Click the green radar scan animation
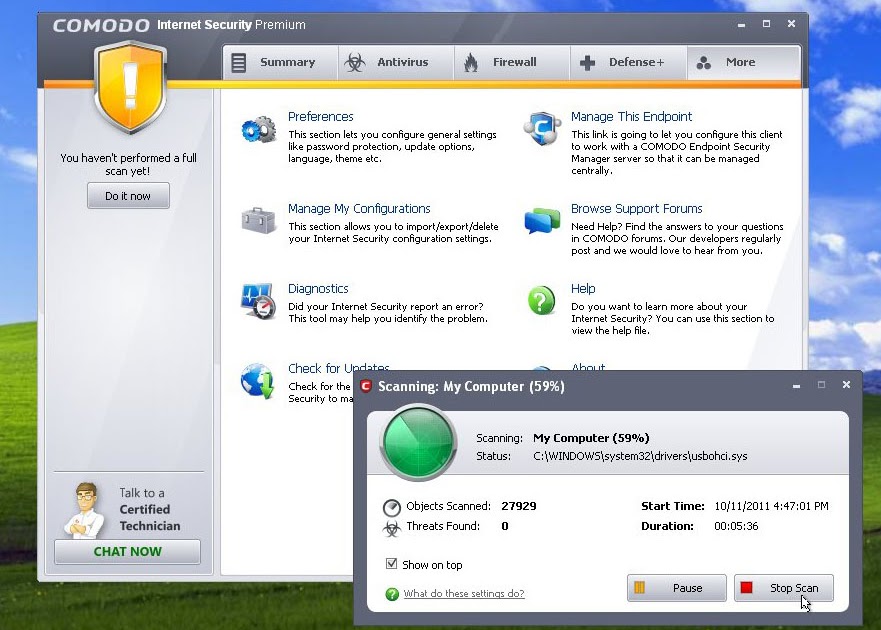Image resolution: width=881 pixels, height=630 pixels. coord(418,442)
